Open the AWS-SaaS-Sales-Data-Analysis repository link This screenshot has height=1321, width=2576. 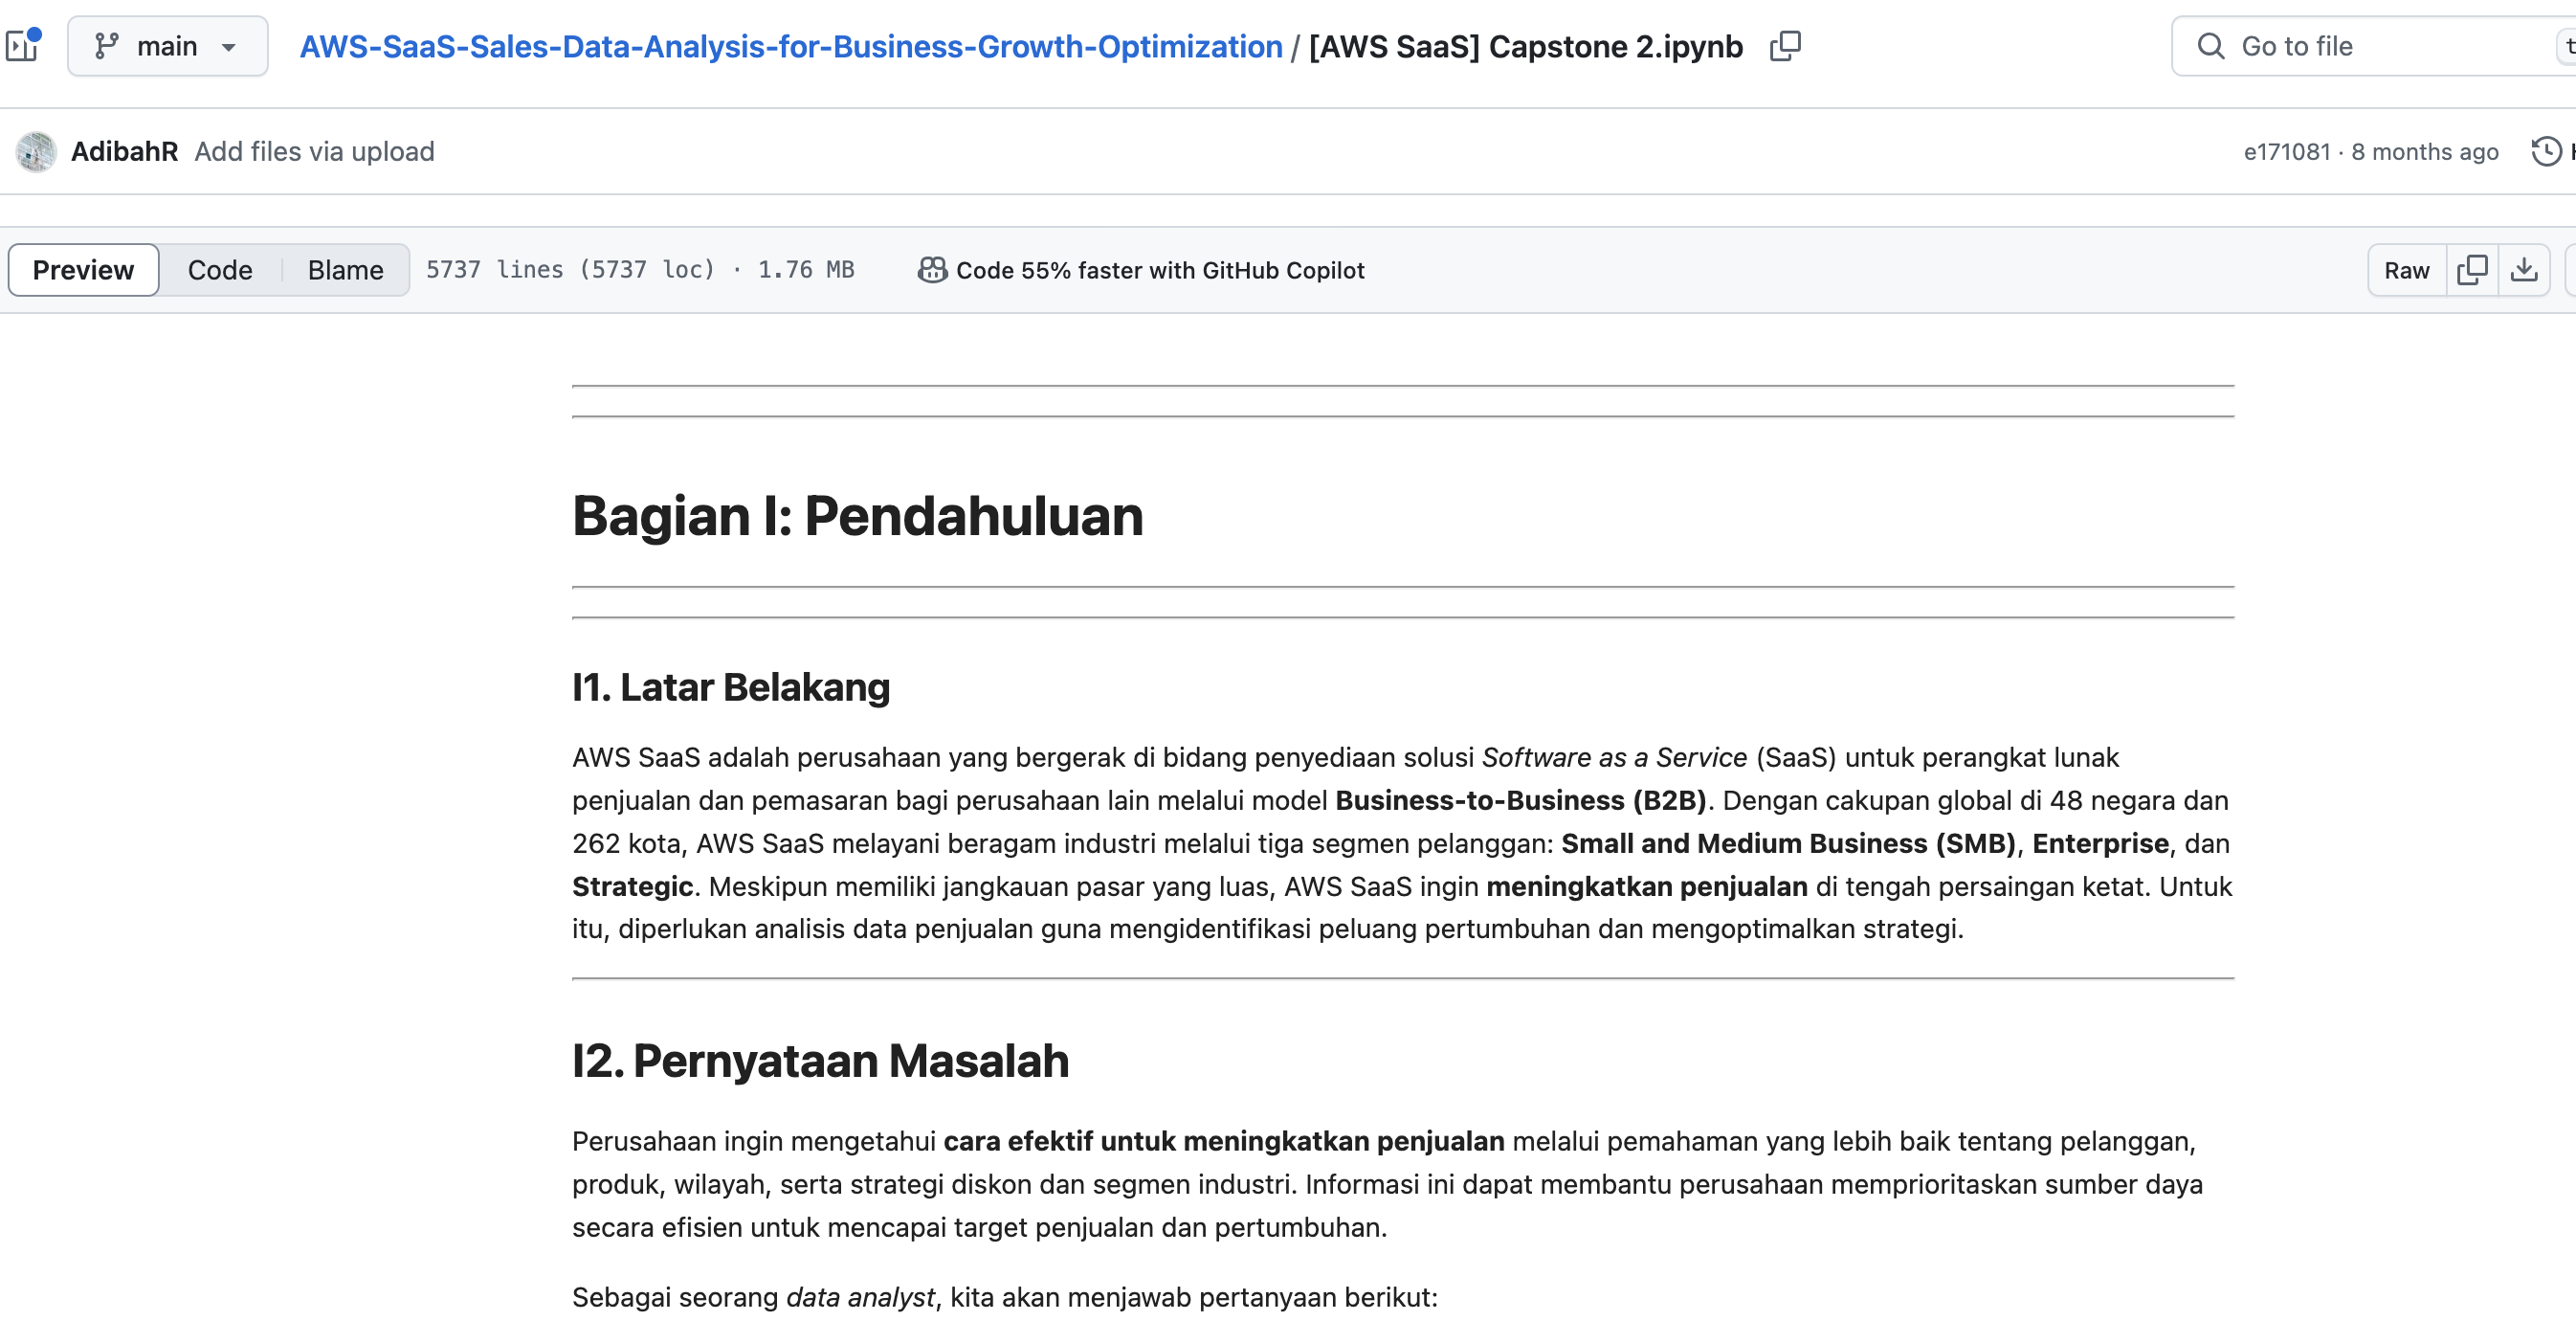(x=790, y=46)
